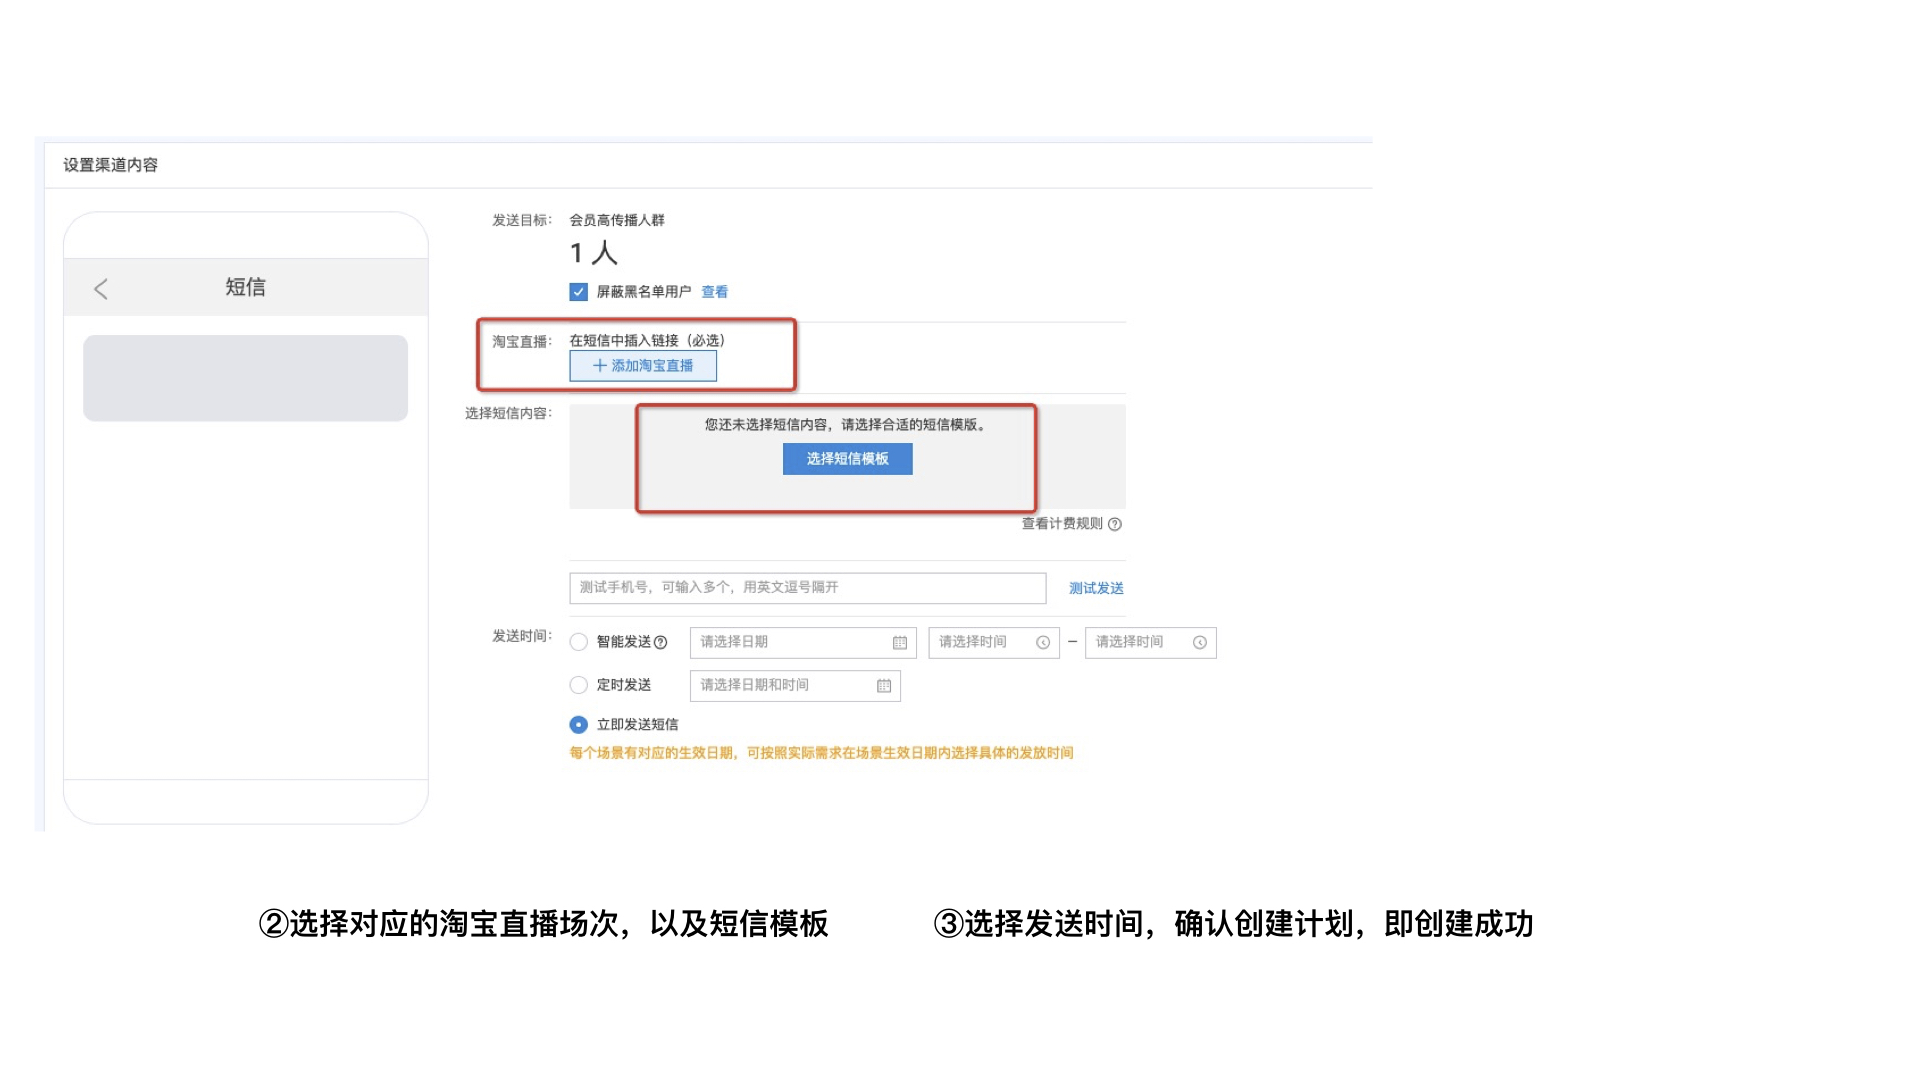This screenshot has height=1080, width=1920.
Task: Click the 测试手机号 input field
Action: [807, 587]
